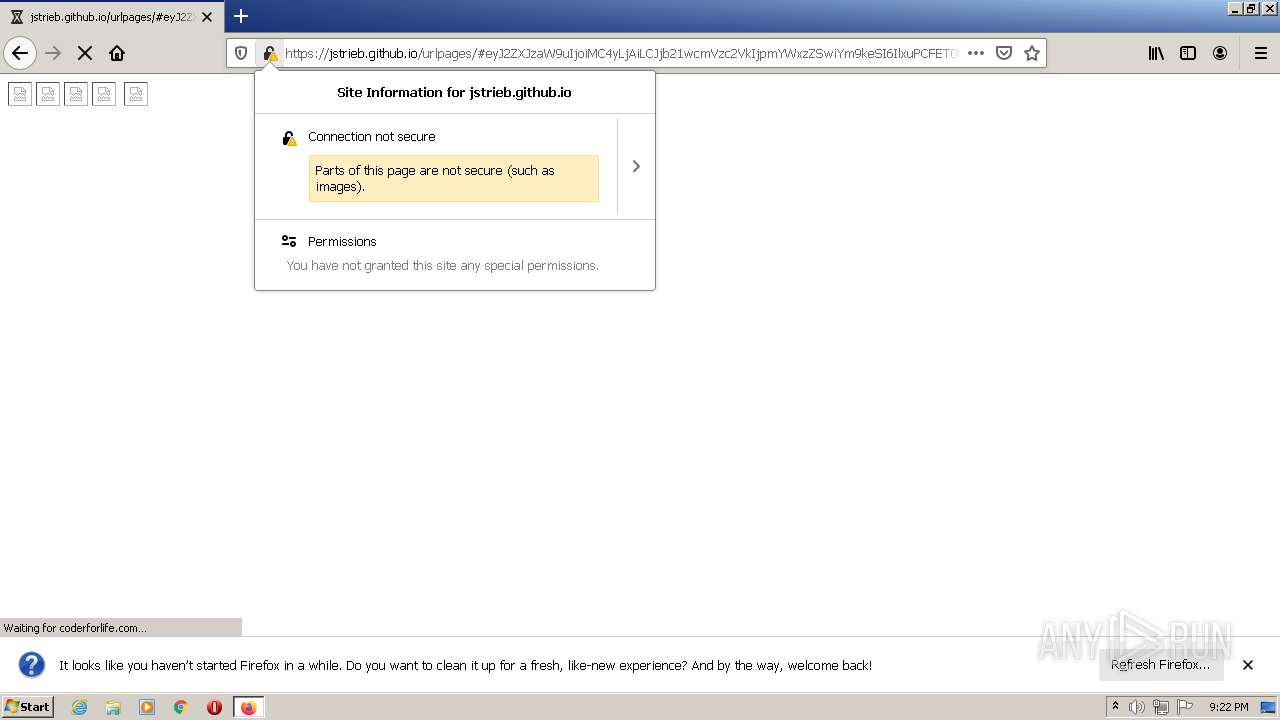The height and width of the screenshot is (720, 1280).
Task: Click 'You have not granted' permissions text
Action: click(443, 266)
